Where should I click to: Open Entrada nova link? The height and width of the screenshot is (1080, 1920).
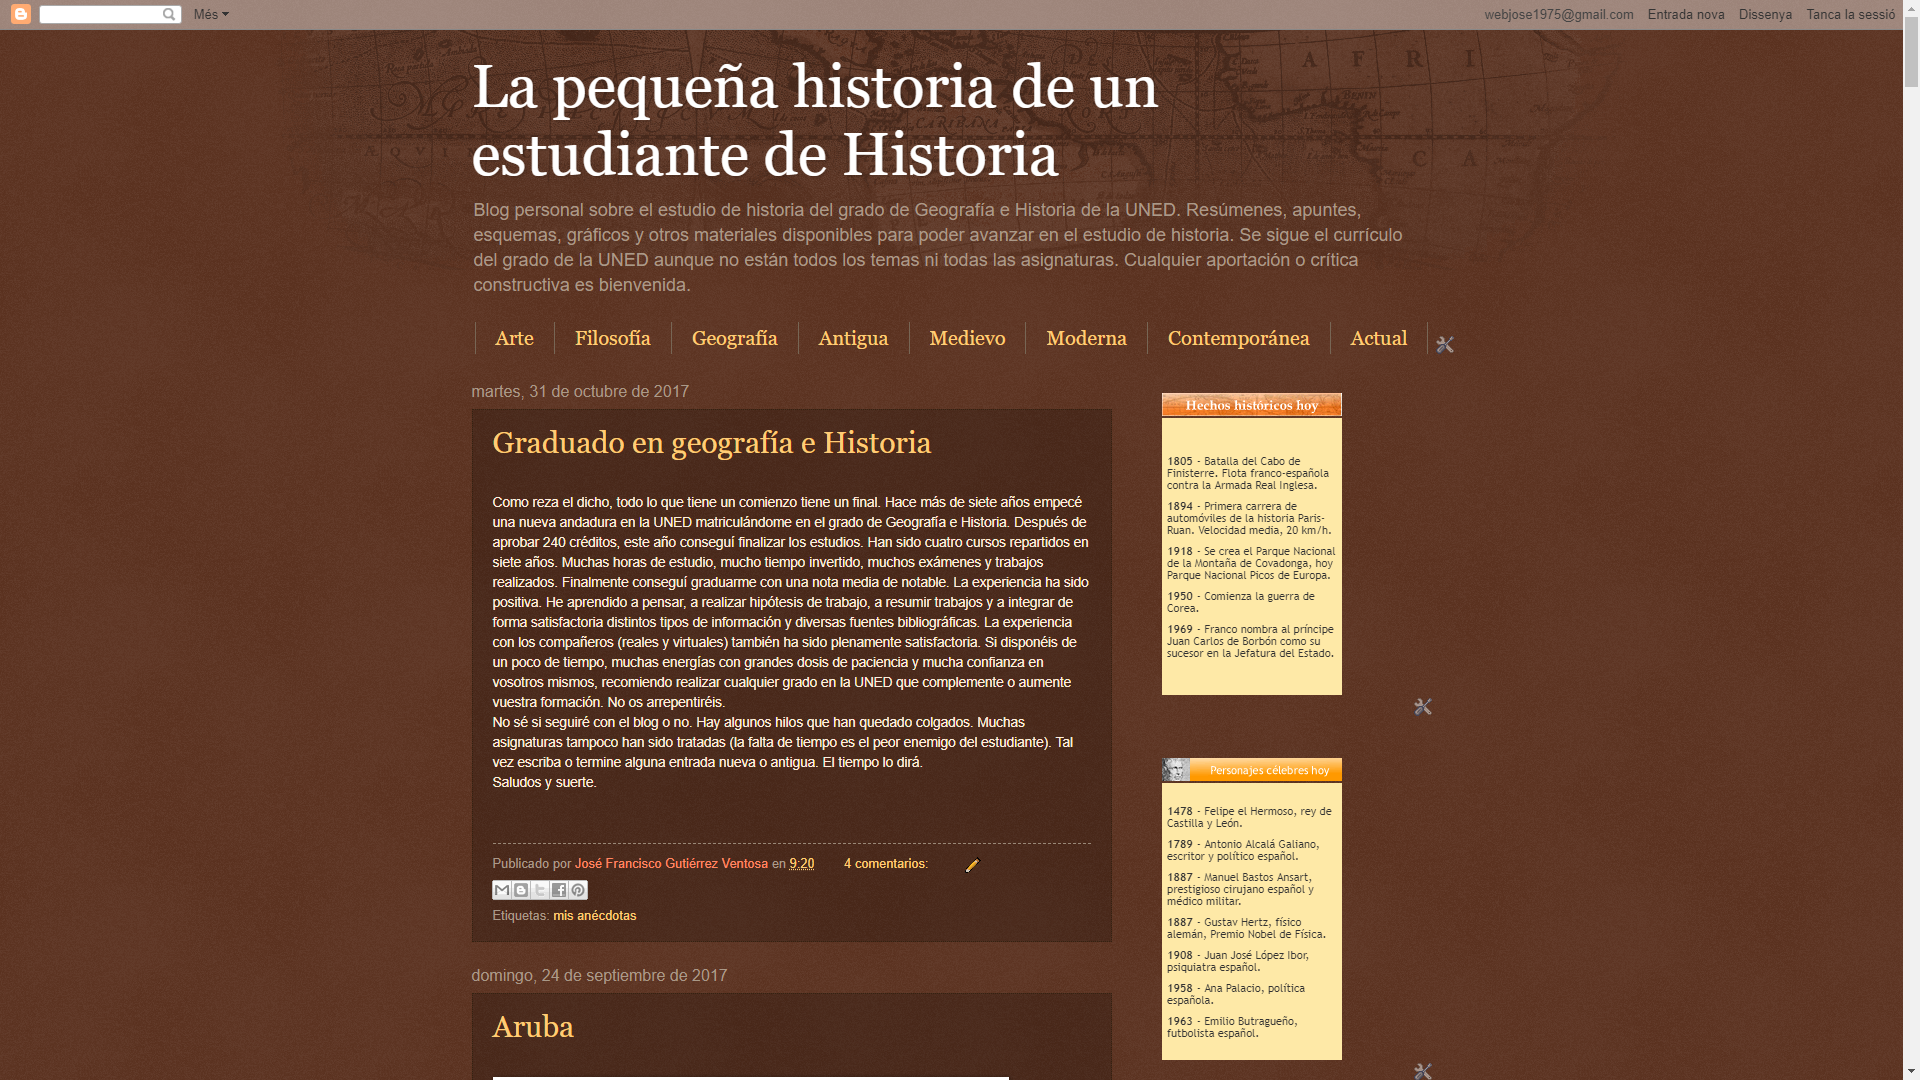tap(1685, 14)
